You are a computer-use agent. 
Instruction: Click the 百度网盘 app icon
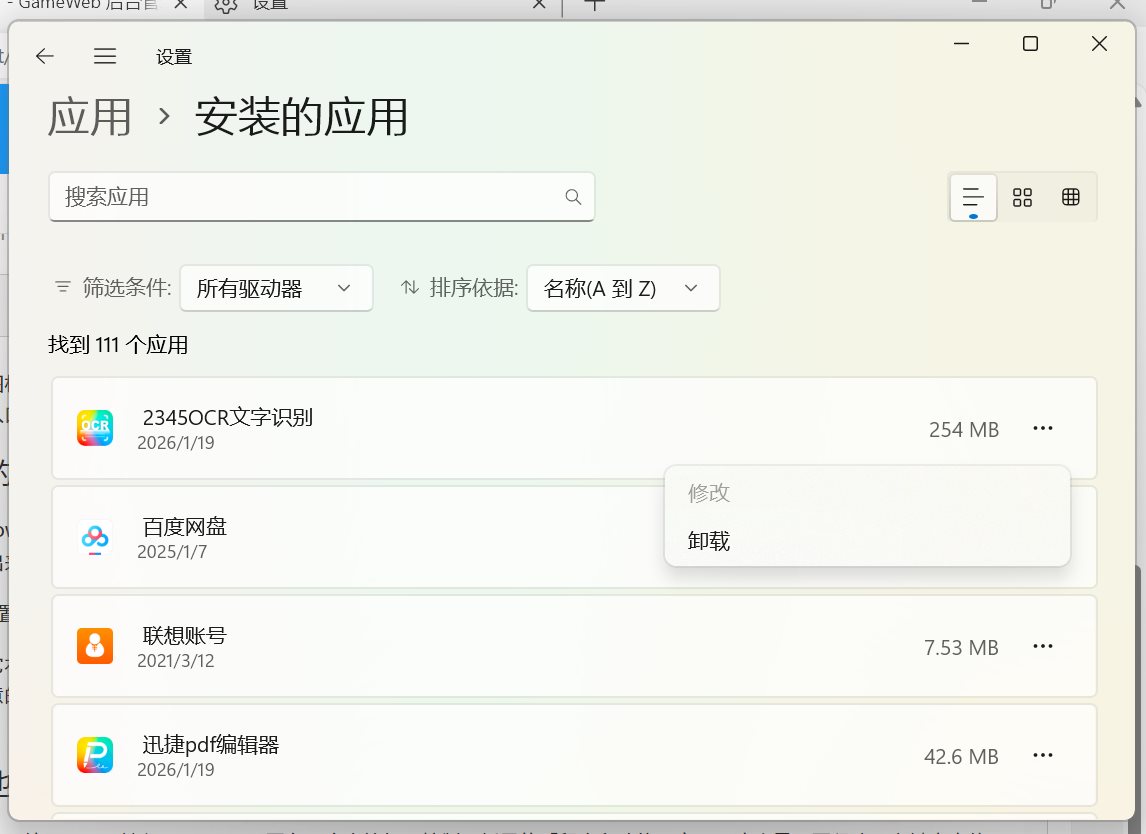[95, 538]
